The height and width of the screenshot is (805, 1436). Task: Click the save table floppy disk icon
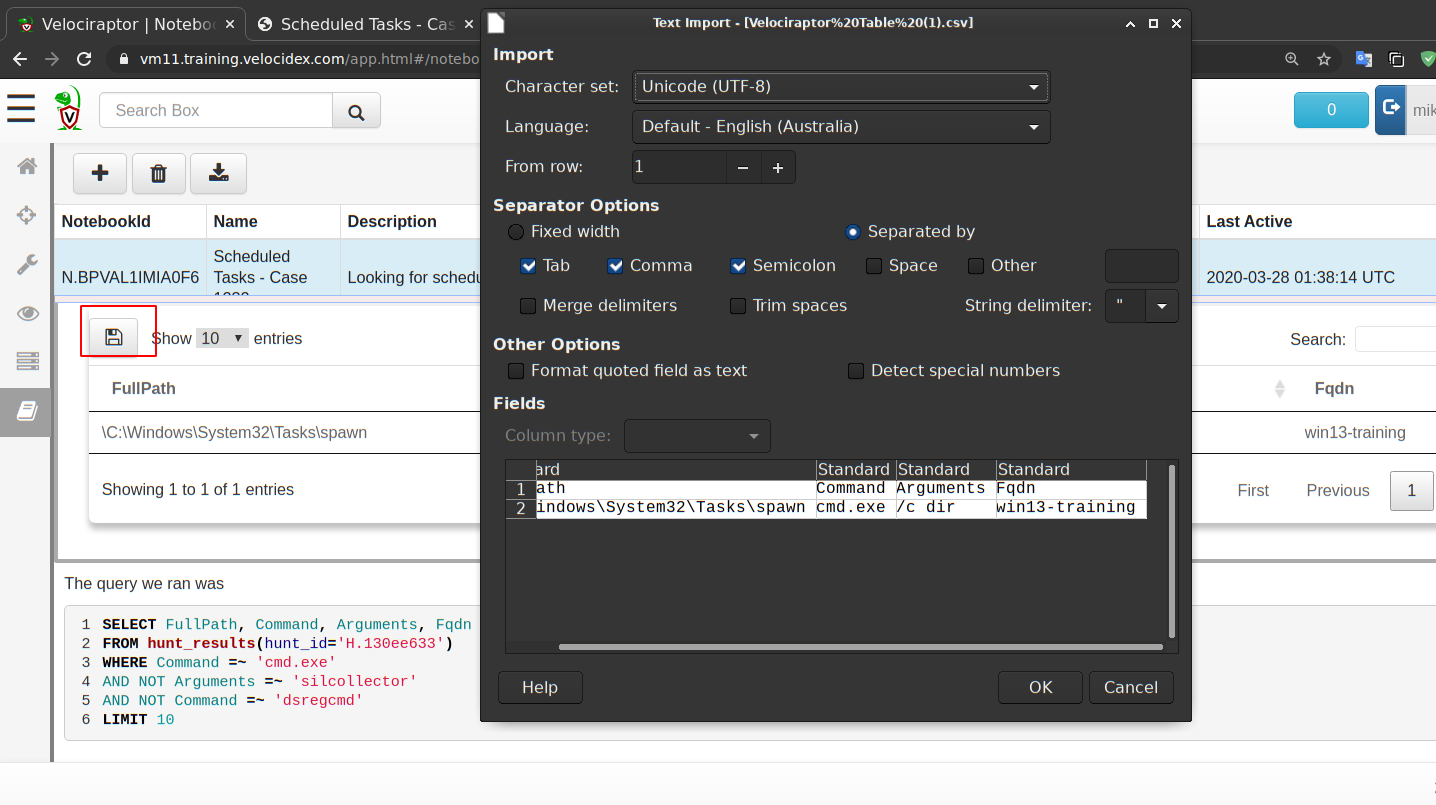(113, 337)
